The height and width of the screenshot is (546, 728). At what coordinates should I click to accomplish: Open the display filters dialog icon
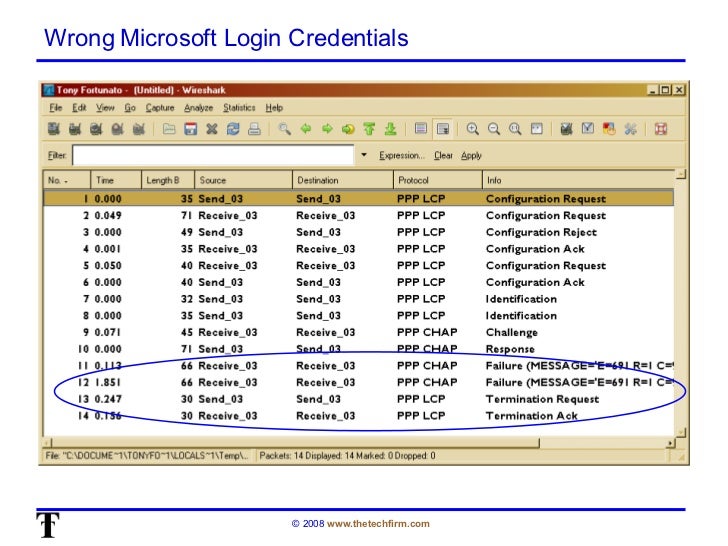tap(588, 129)
